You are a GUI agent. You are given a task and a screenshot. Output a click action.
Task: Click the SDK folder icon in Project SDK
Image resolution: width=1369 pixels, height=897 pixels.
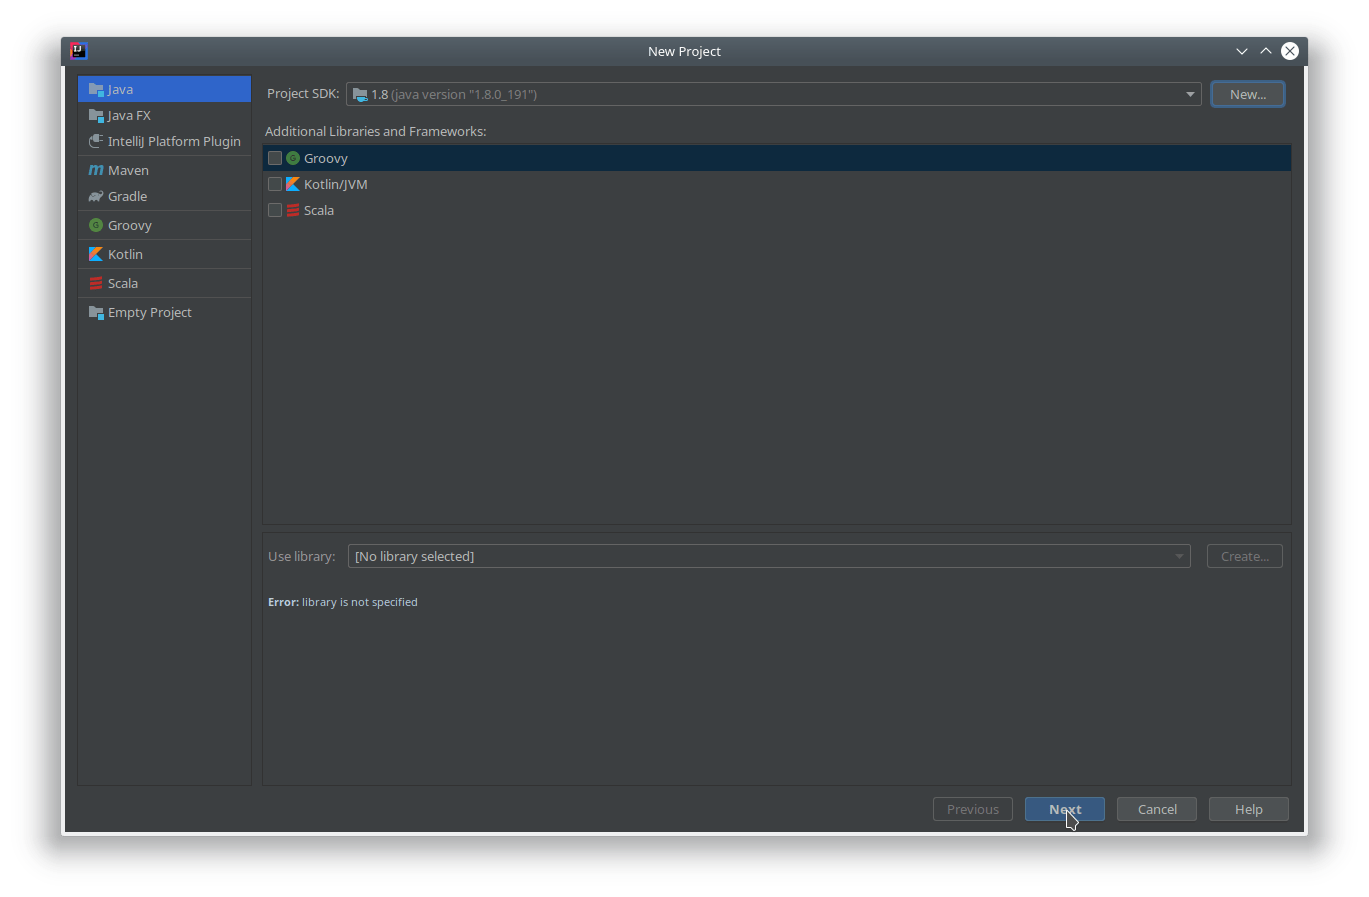pyautogui.click(x=360, y=94)
